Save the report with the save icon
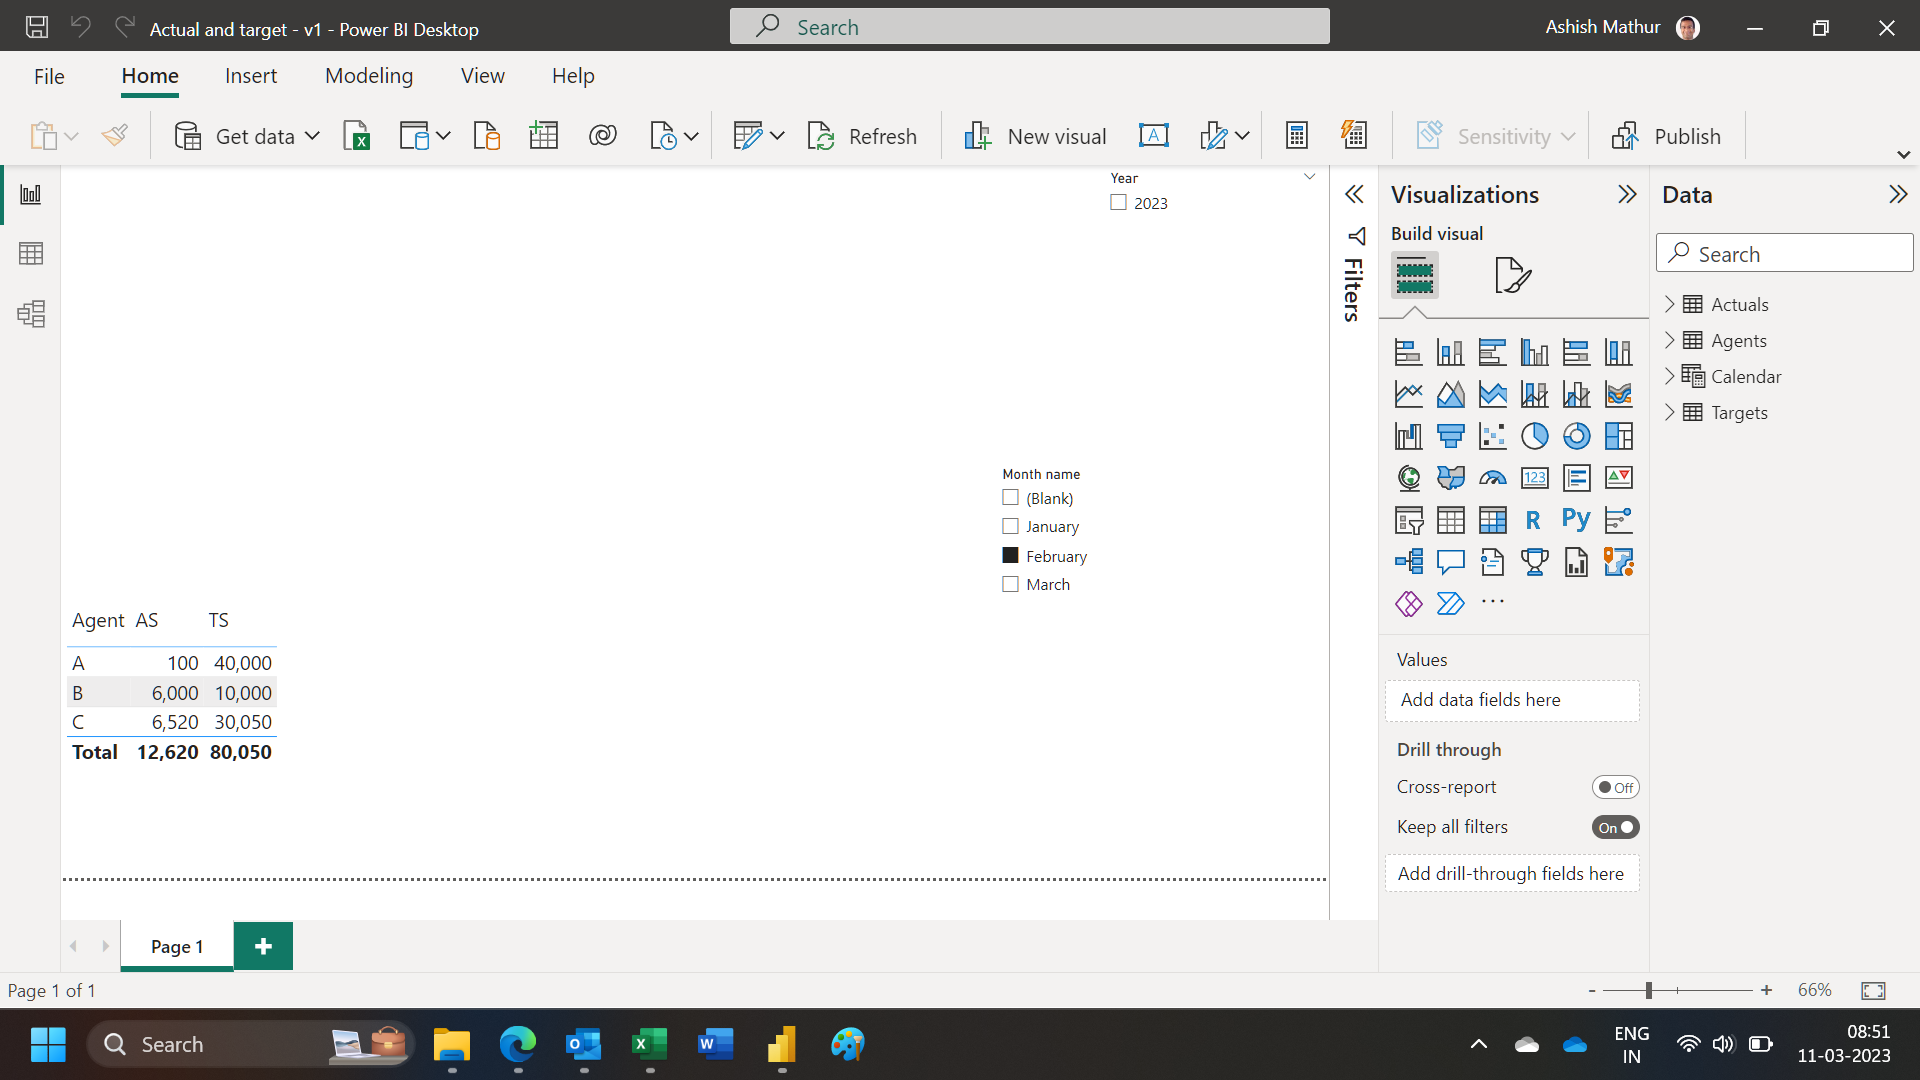Image resolution: width=1920 pixels, height=1080 pixels. pos(37,27)
